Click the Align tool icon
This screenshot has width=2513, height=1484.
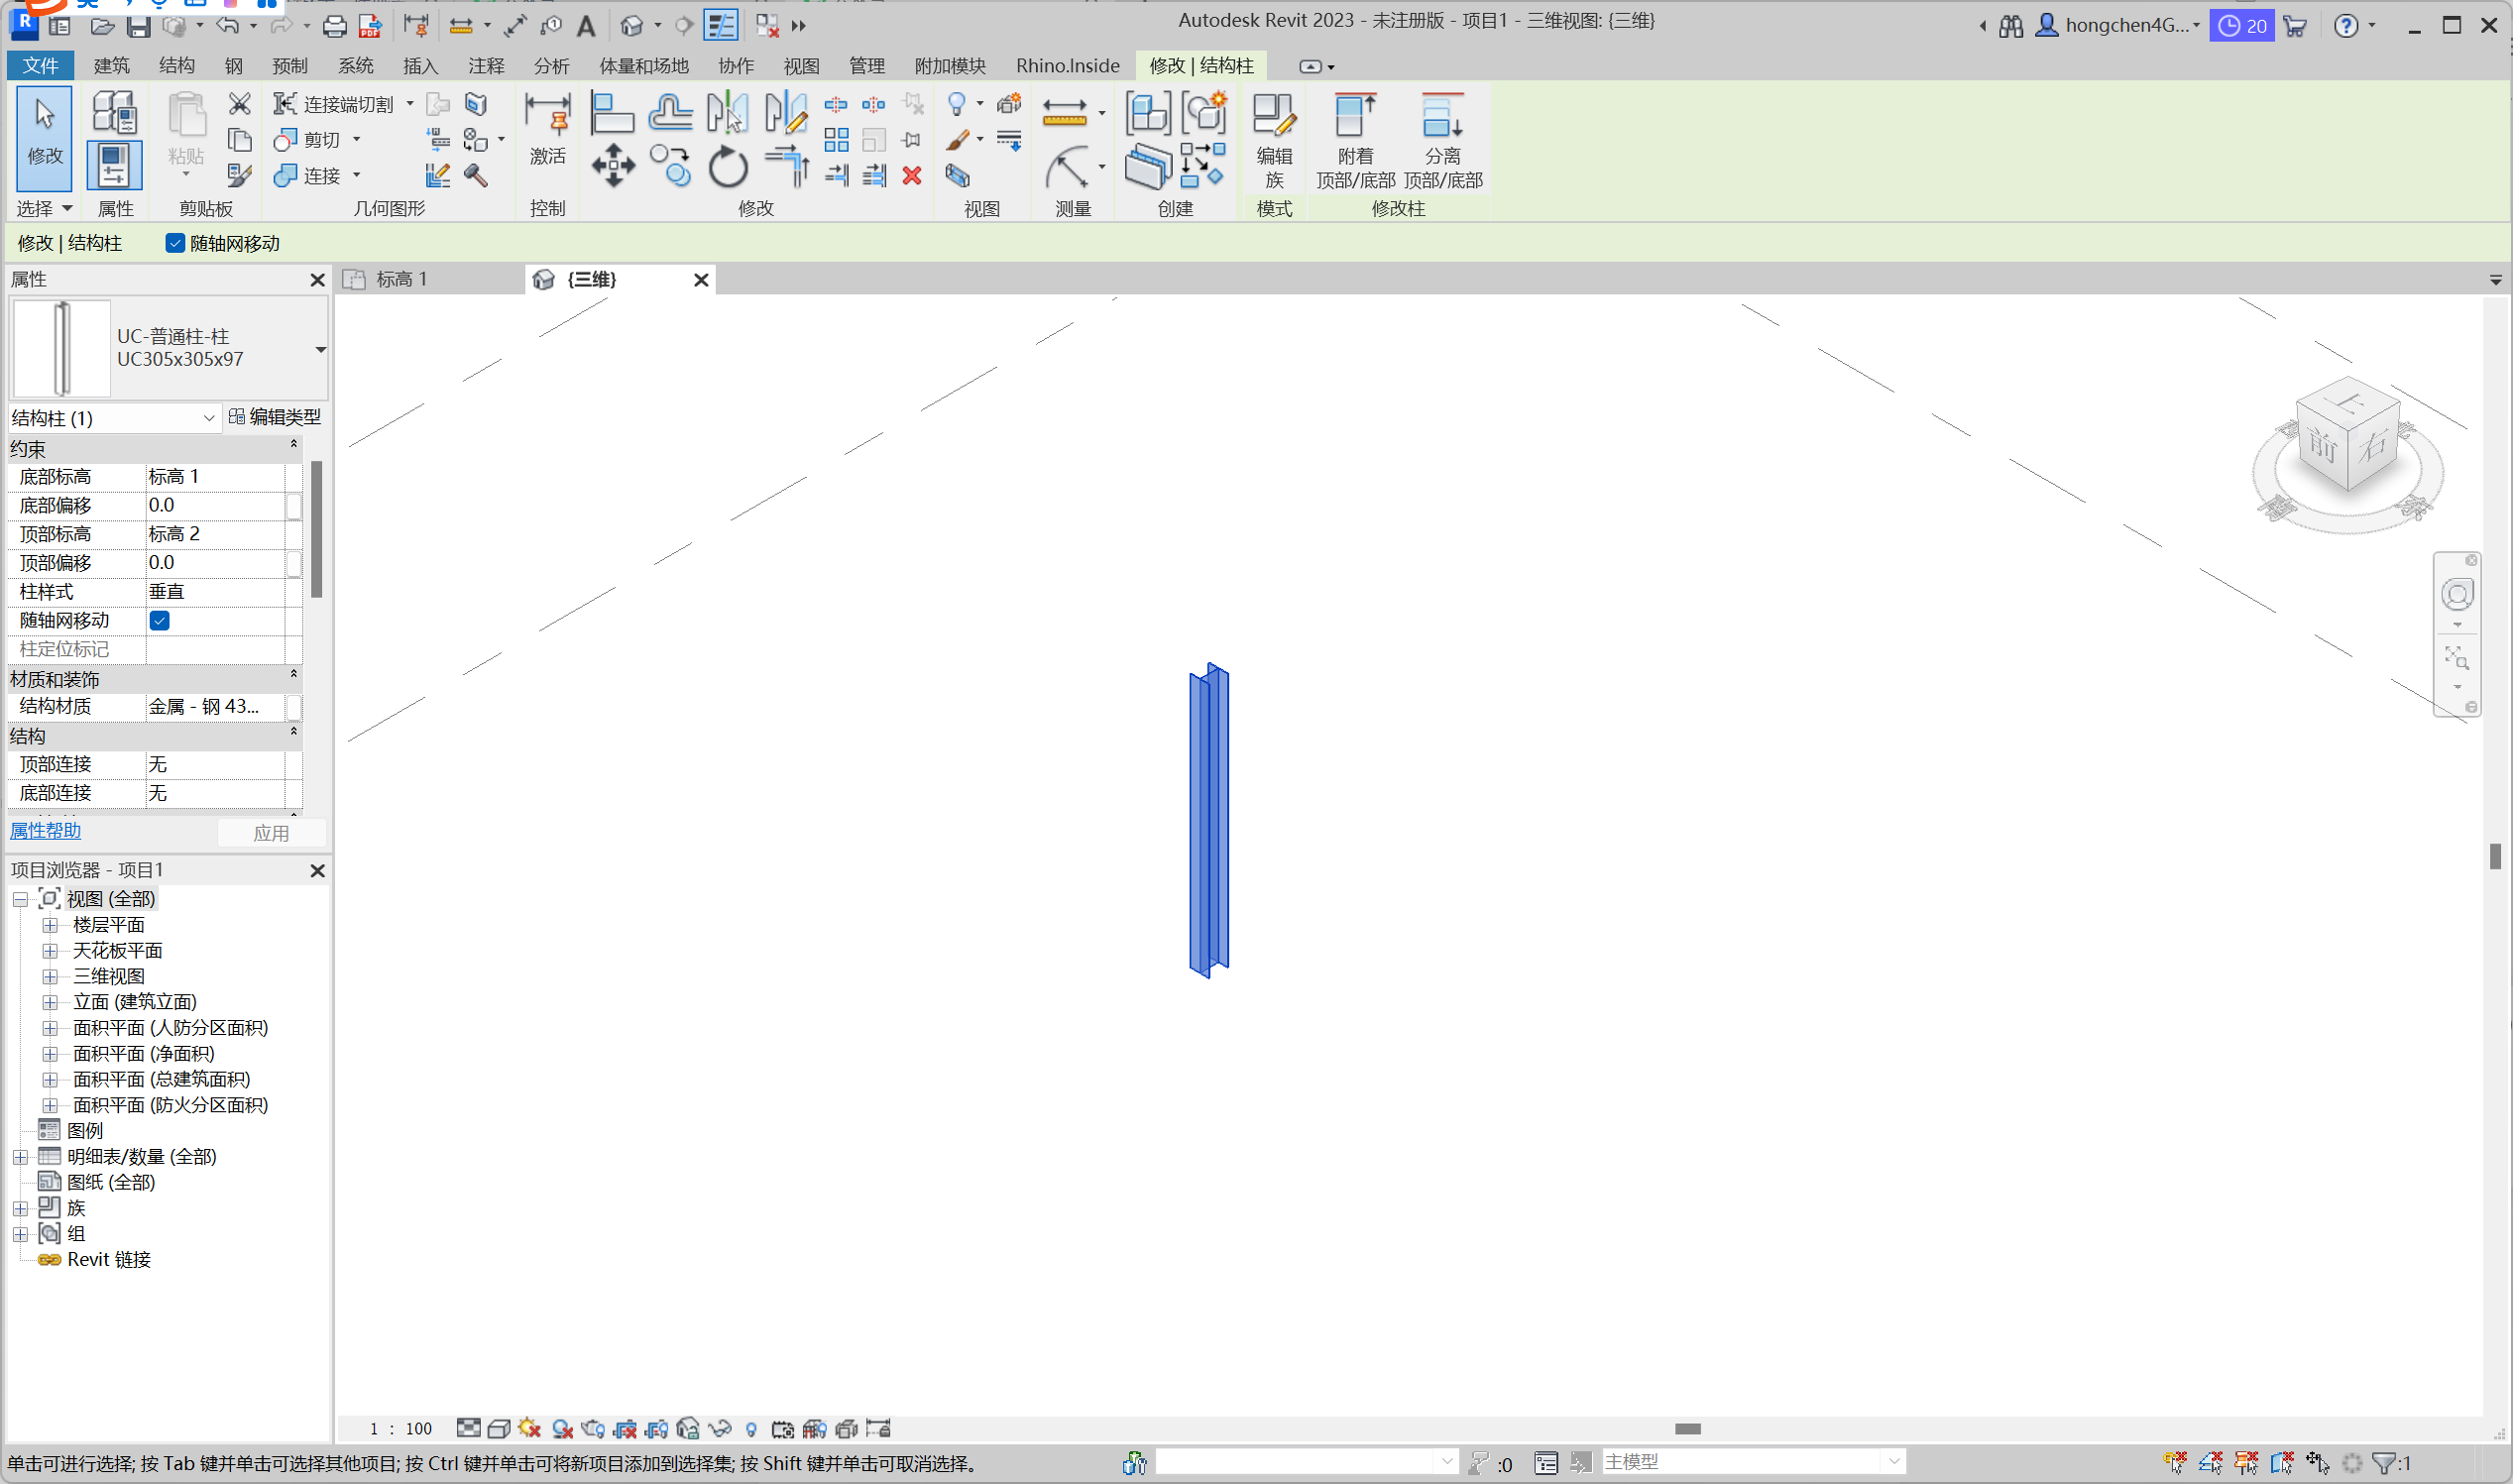coord(611,113)
